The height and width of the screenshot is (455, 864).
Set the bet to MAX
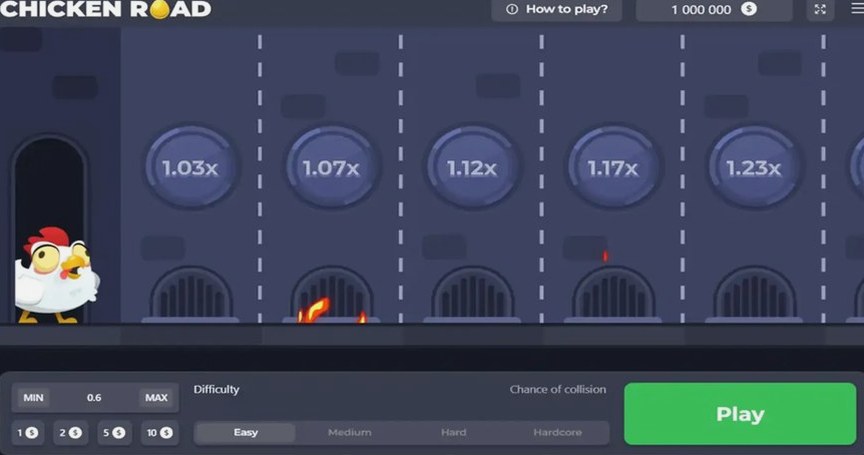click(x=156, y=398)
